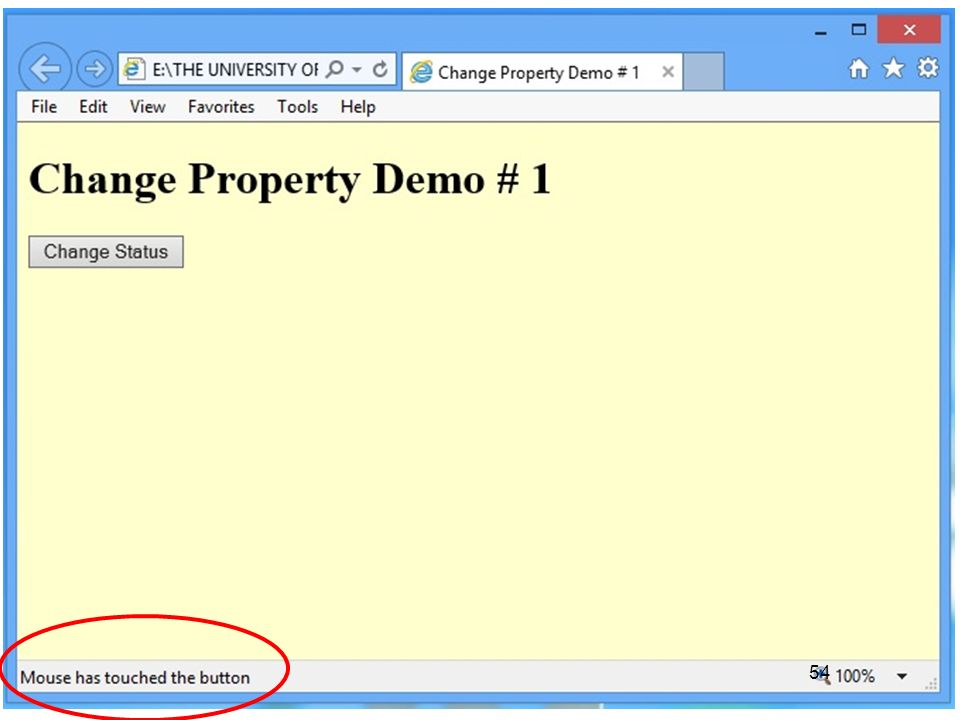Viewport: 960px width, 720px height.
Task: Go to the Home page icon
Action: tap(858, 68)
